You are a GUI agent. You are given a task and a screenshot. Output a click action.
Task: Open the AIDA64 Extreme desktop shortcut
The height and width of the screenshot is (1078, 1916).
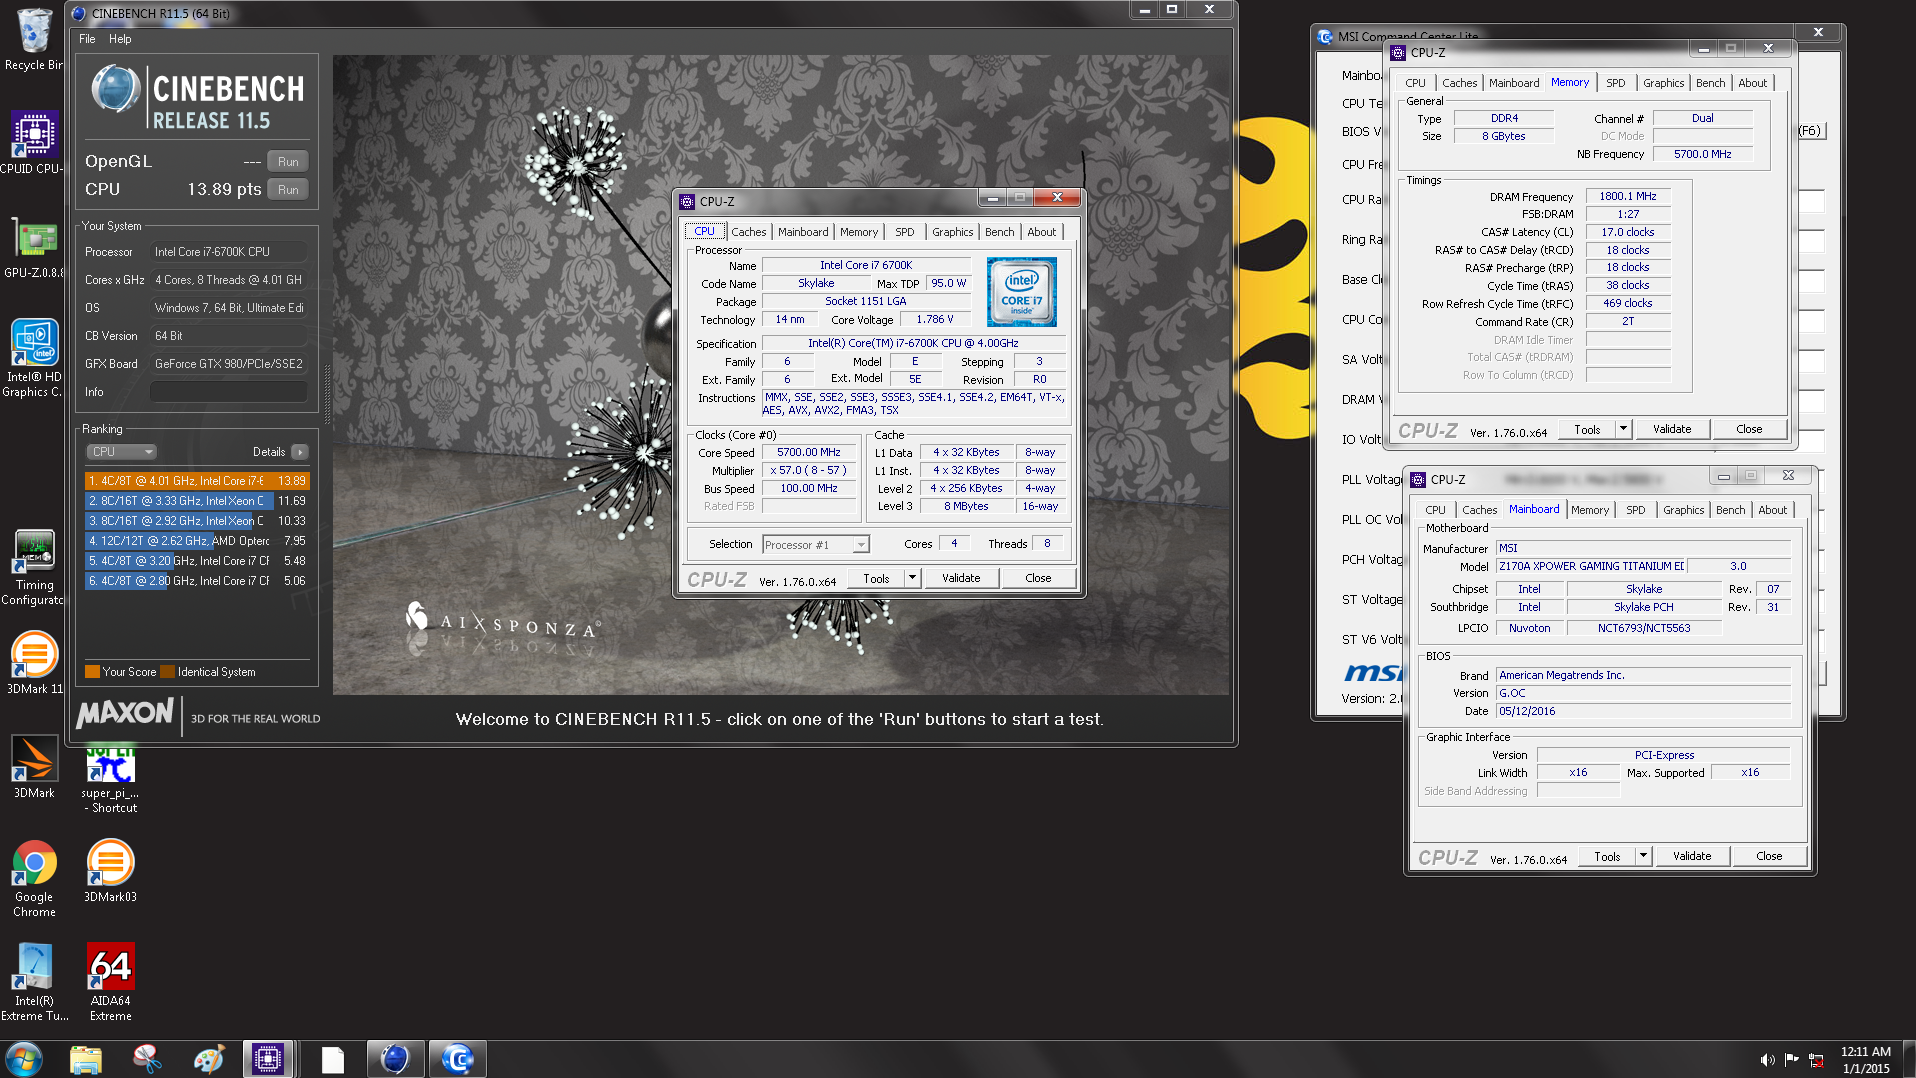tap(110, 983)
